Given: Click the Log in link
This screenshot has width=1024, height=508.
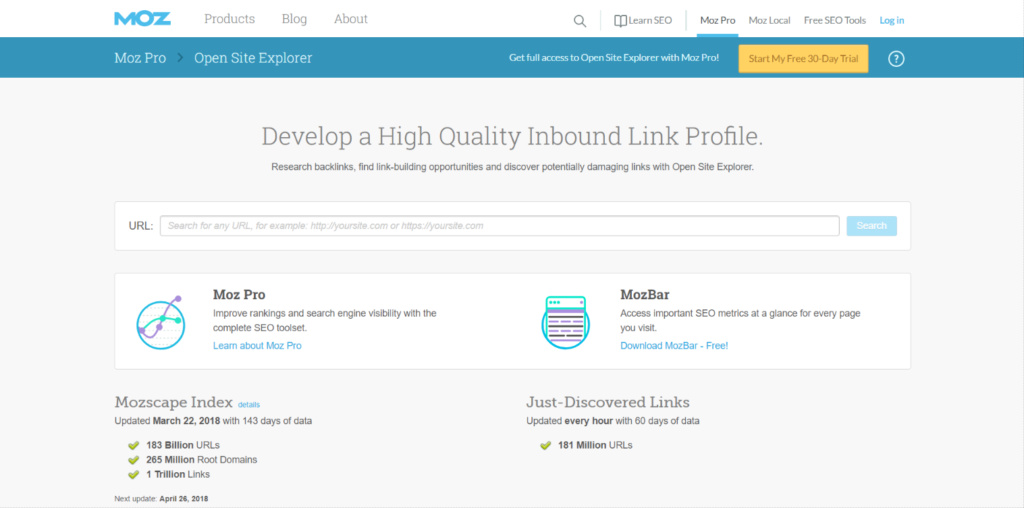Looking at the screenshot, I should [891, 20].
